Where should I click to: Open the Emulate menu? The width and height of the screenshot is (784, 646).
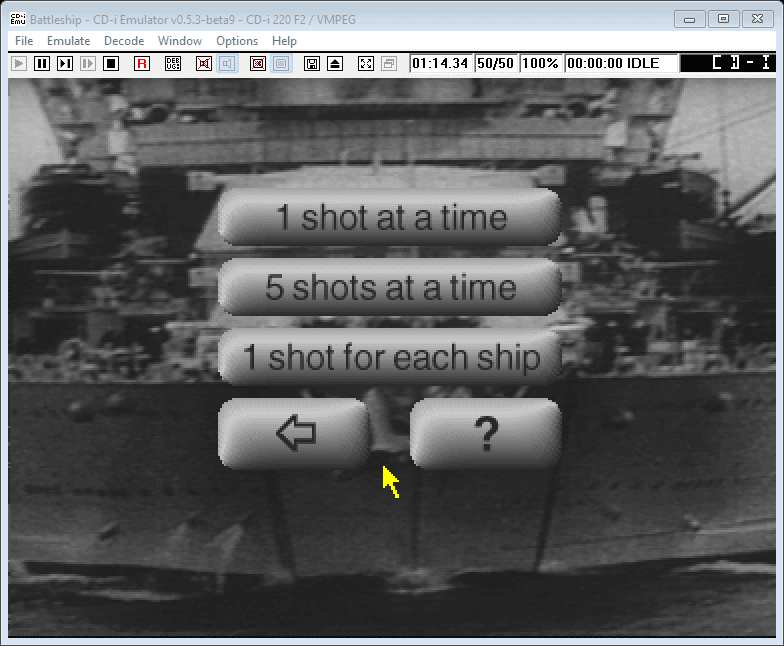point(68,41)
